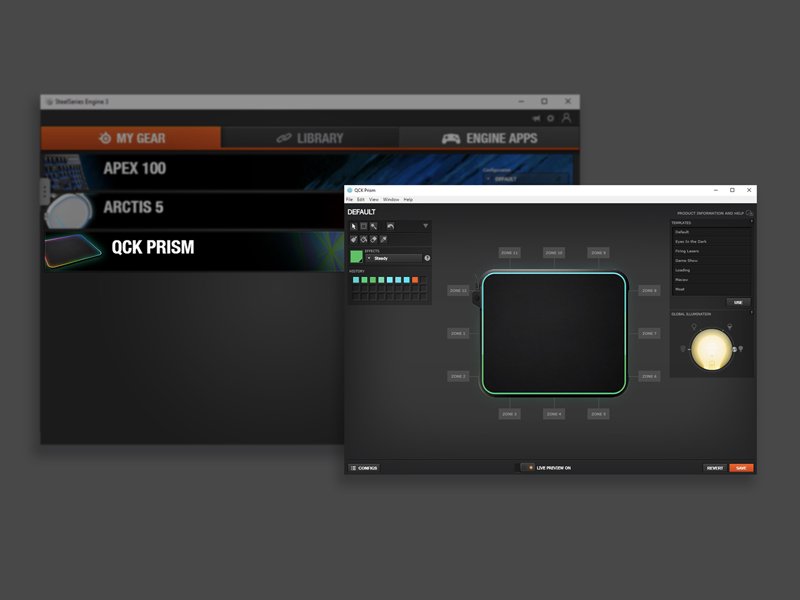The image size is (800, 600).
Task: Select the Zone 5 label
Action: (x=598, y=414)
